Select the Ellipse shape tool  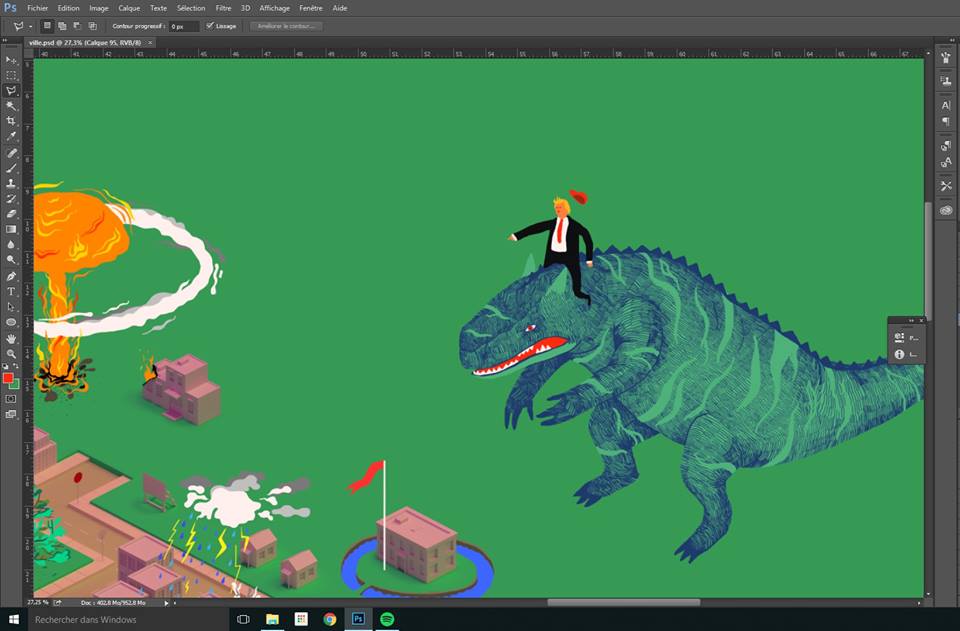[11, 323]
